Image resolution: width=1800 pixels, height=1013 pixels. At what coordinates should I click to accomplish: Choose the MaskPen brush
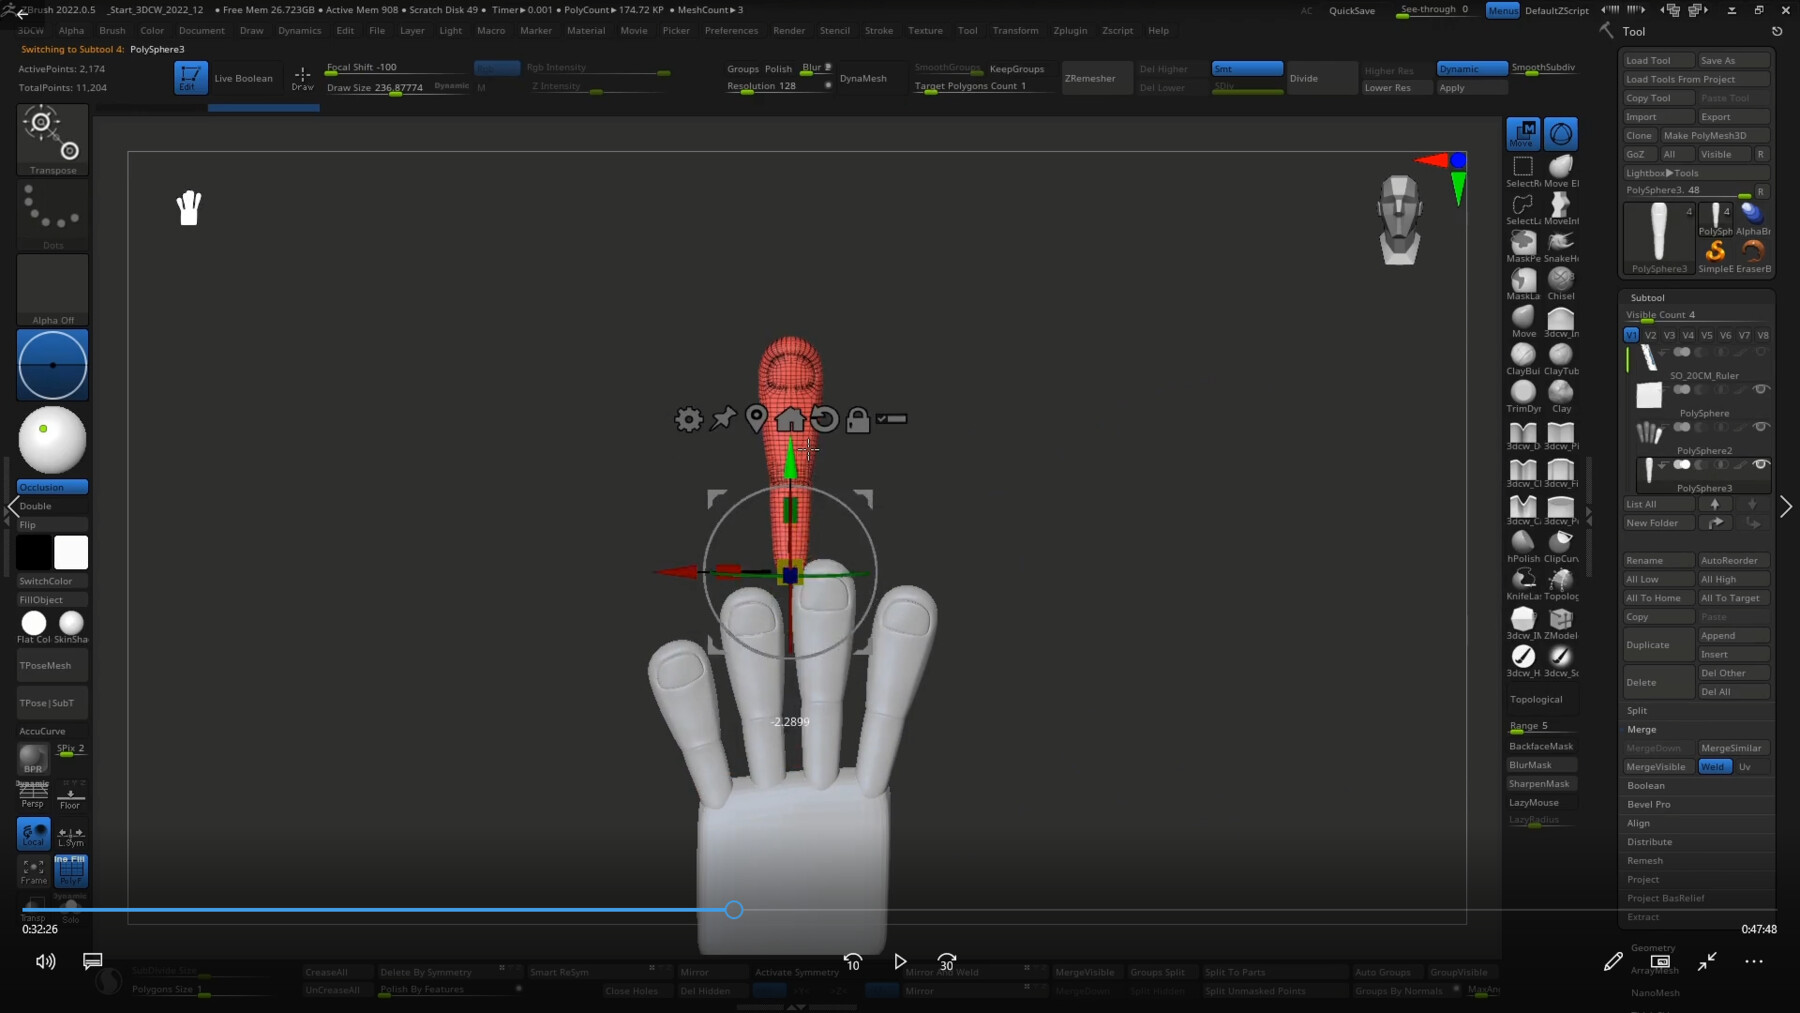click(1524, 243)
